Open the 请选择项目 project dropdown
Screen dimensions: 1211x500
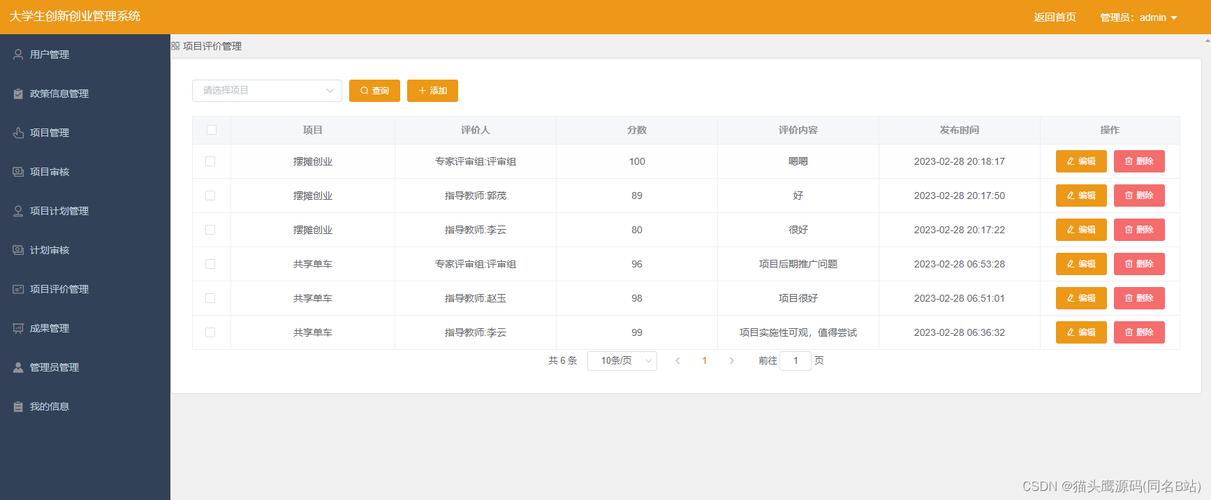click(x=267, y=91)
